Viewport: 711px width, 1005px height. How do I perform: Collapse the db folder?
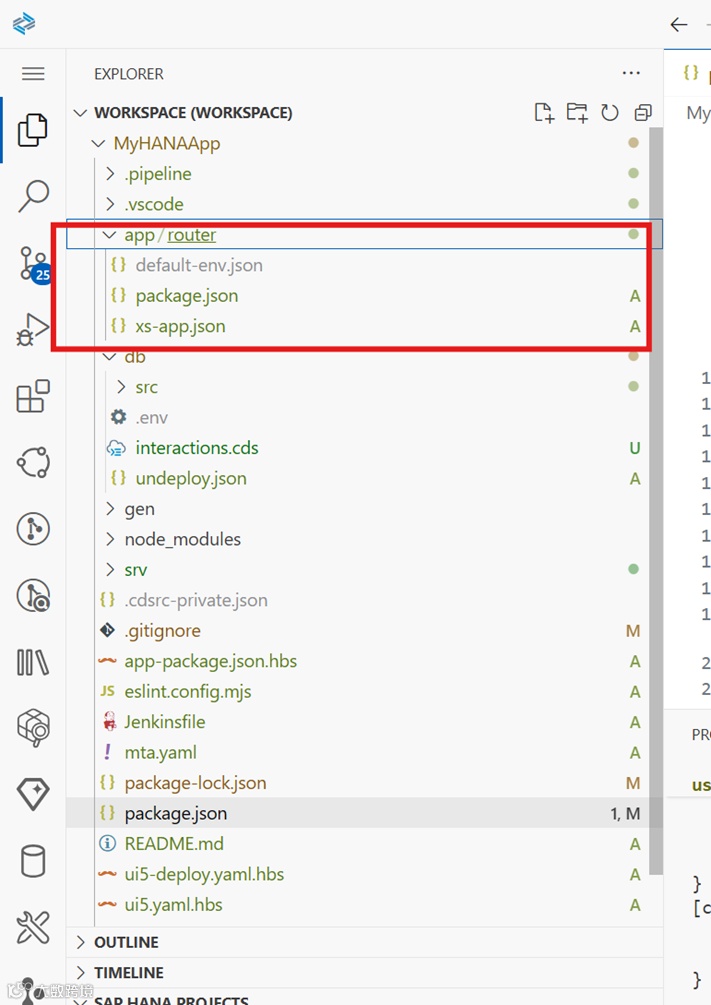tap(110, 356)
